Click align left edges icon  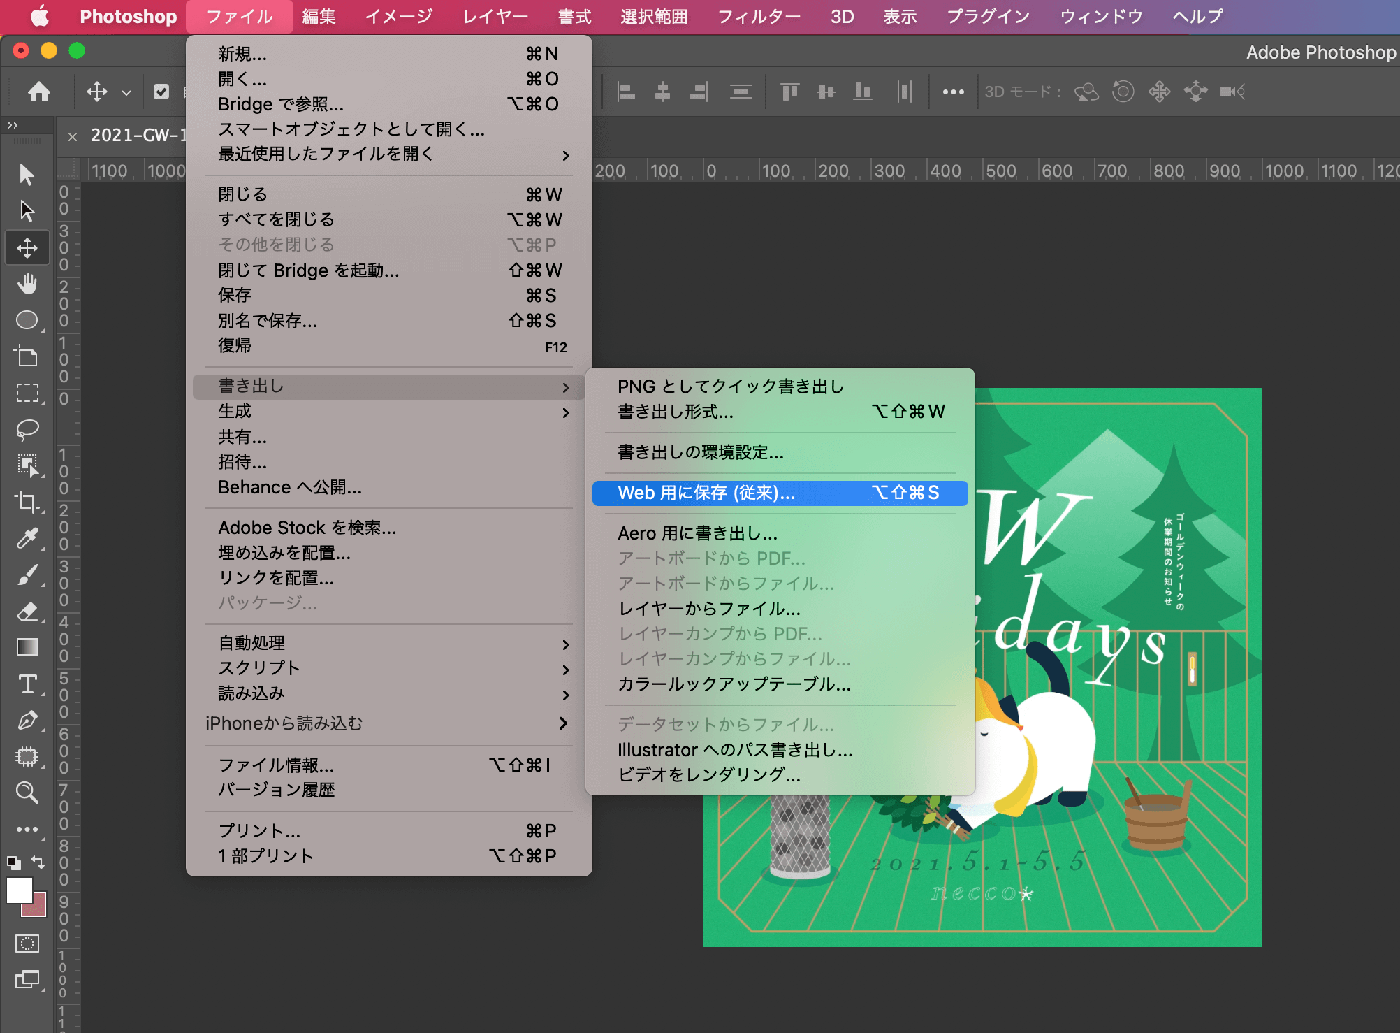pyautogui.click(x=626, y=92)
